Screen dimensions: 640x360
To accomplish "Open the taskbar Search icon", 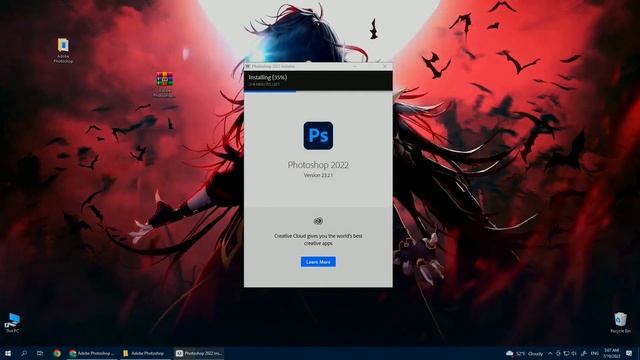I will point(24,353).
